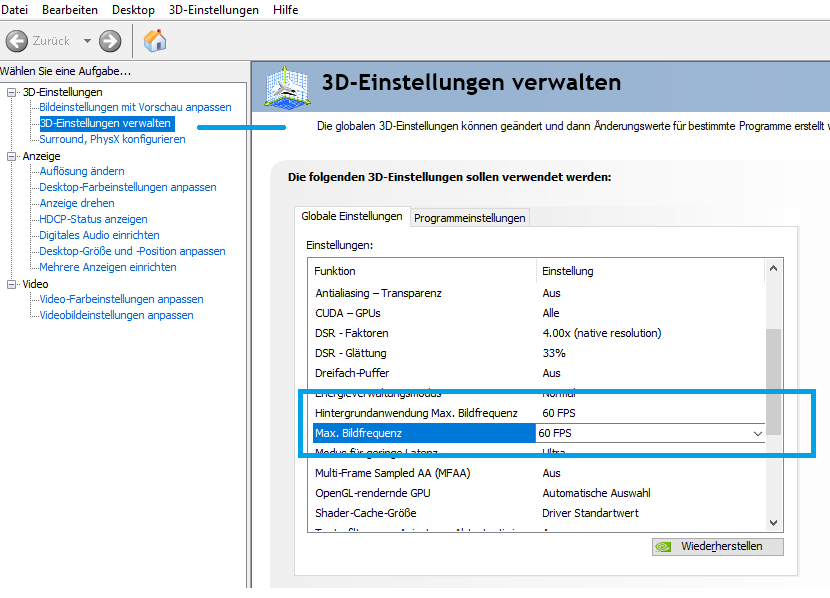This screenshot has height=598, width=830.
Task: Click the Zurück back arrow icon
Action: point(17,41)
